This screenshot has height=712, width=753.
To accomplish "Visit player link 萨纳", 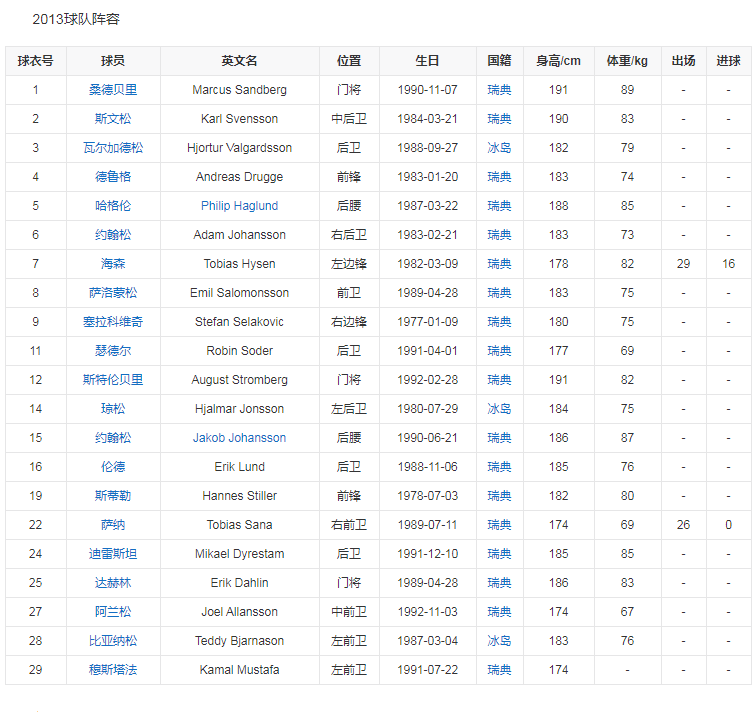I will (x=113, y=525).
